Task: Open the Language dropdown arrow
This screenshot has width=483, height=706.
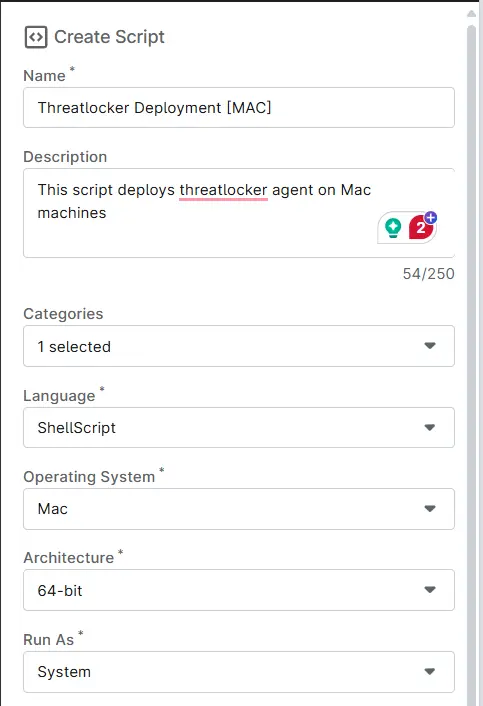Action: tap(430, 427)
